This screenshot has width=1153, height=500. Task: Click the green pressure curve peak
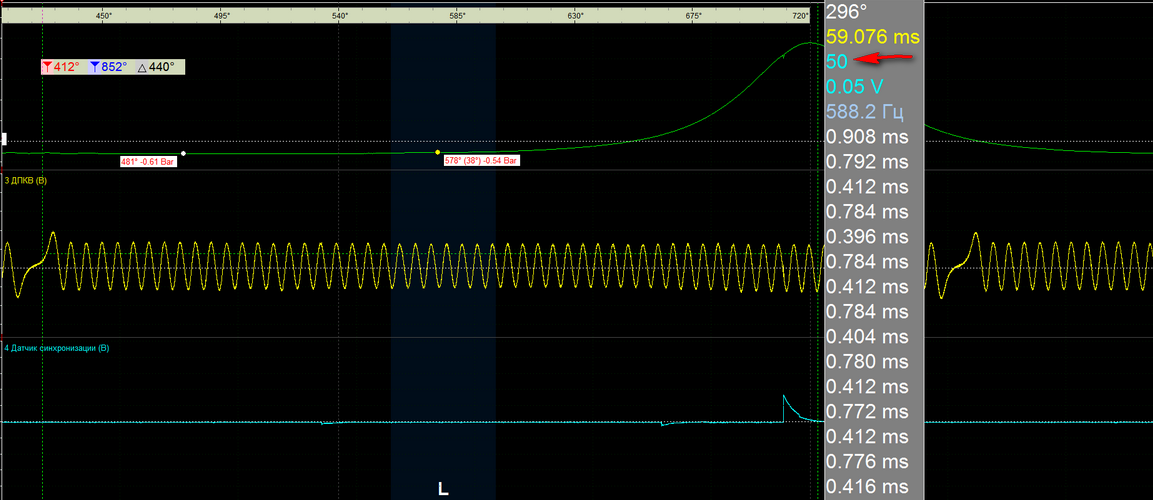809,43
